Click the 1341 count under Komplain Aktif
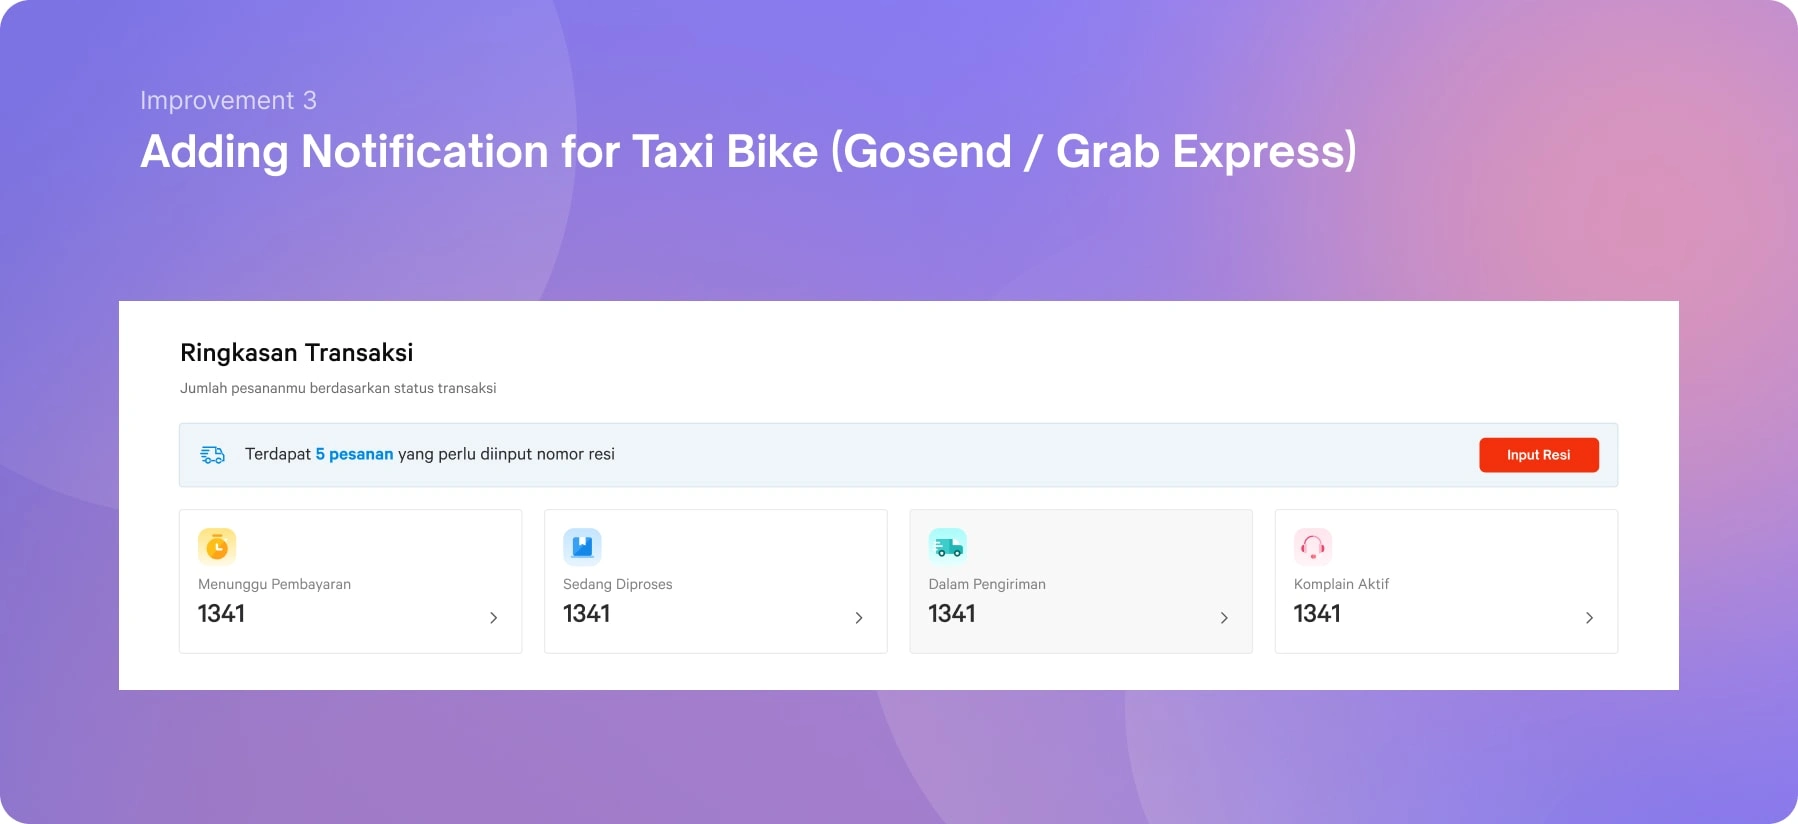Viewport: 1798px width, 824px height. pos(1317,614)
